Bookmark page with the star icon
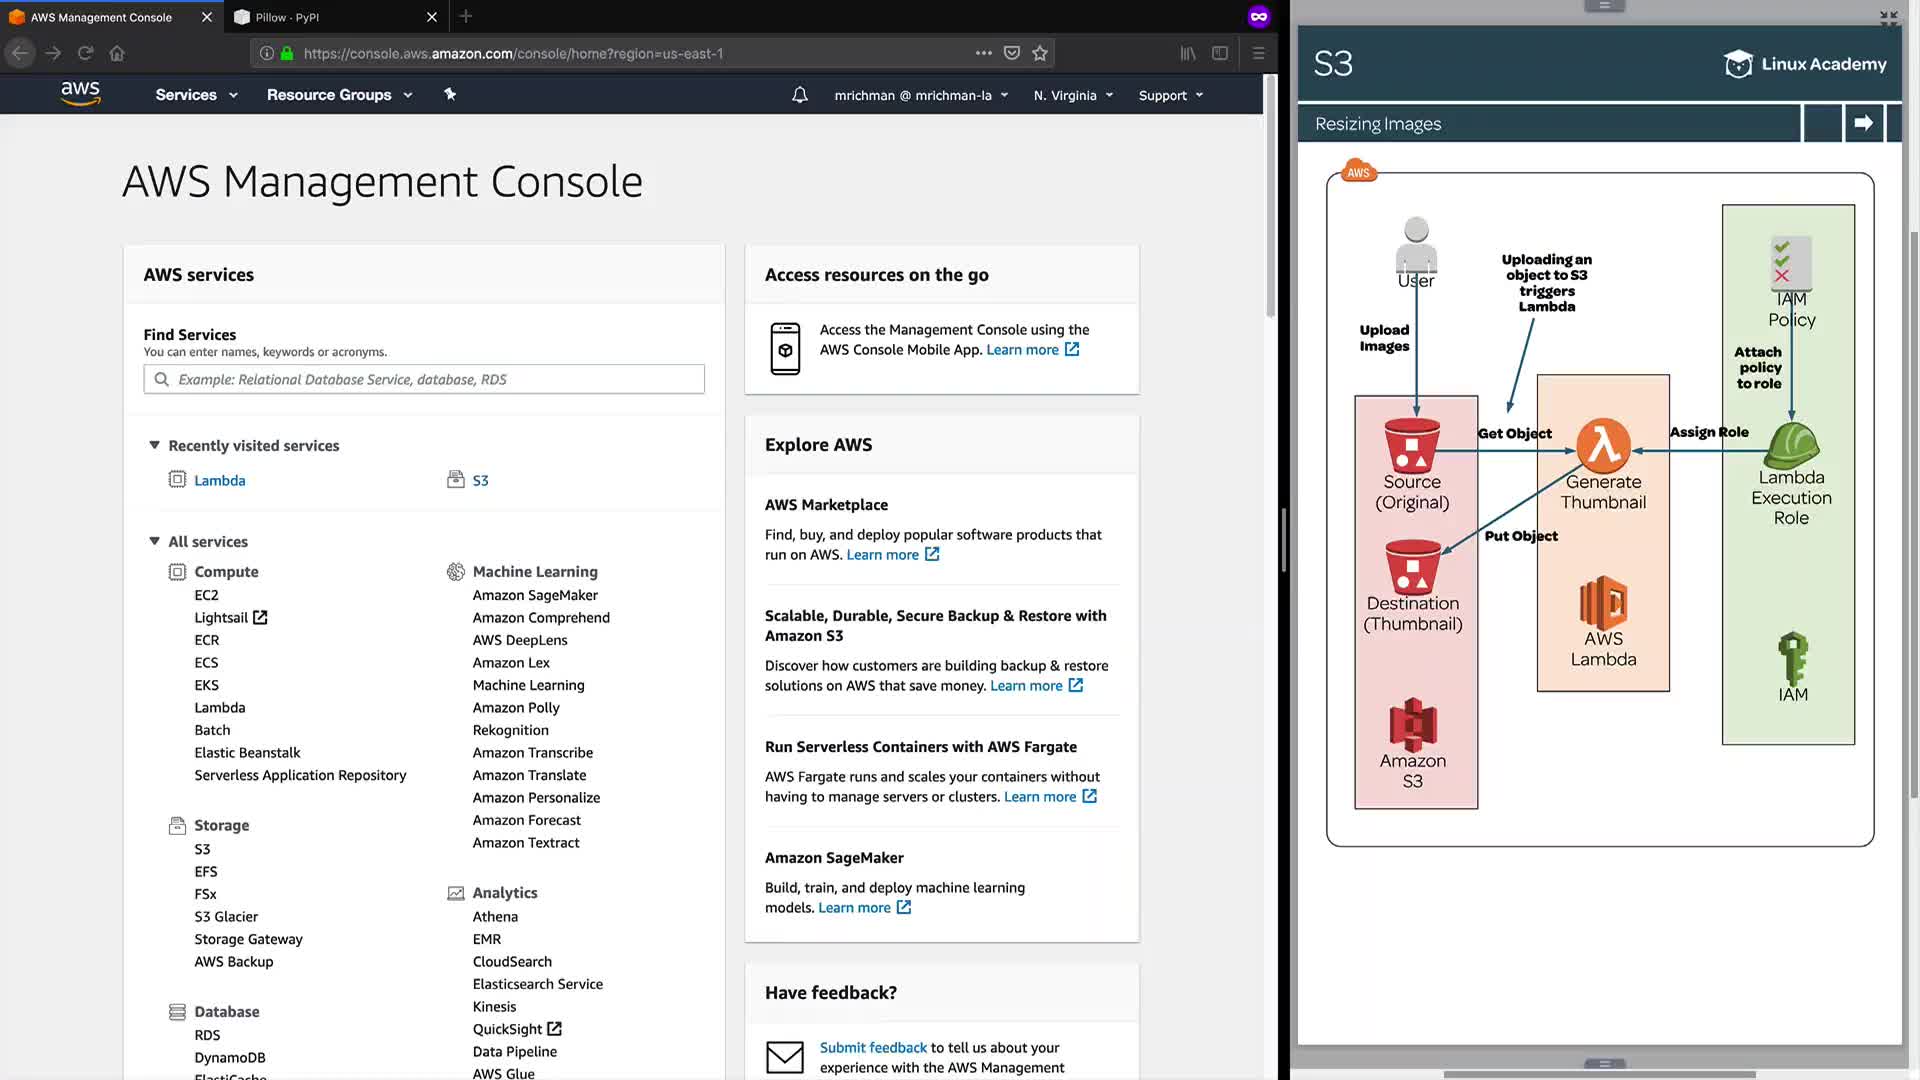The width and height of the screenshot is (1920, 1080). (x=1040, y=53)
